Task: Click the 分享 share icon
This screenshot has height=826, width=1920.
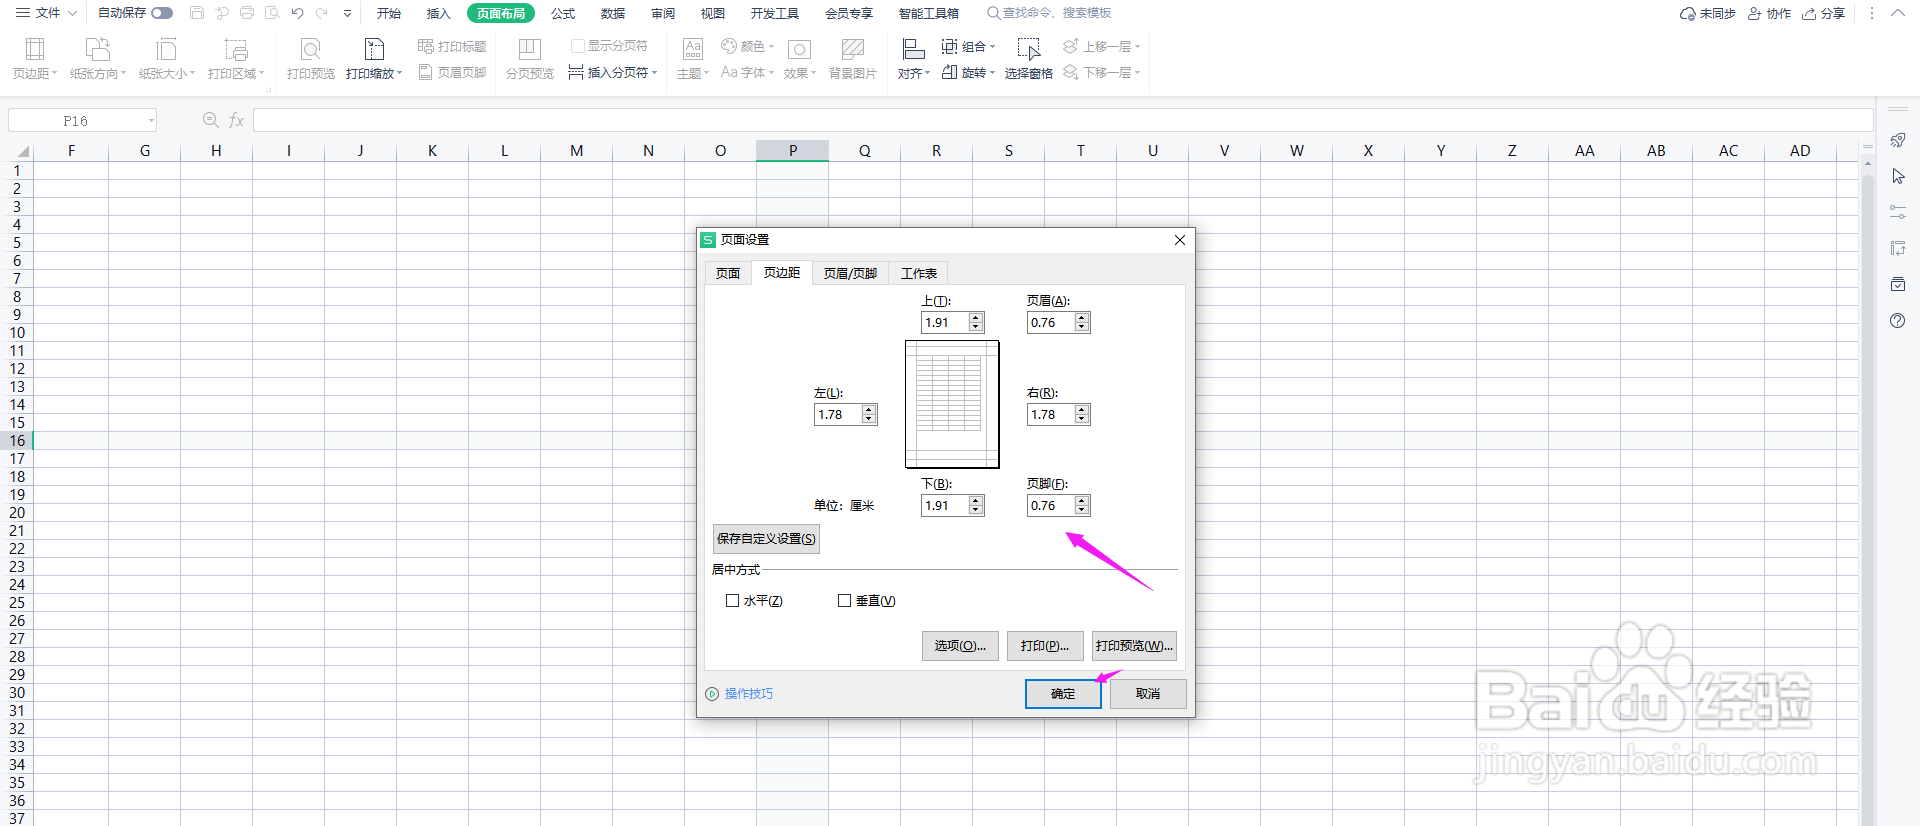Action: (1824, 13)
